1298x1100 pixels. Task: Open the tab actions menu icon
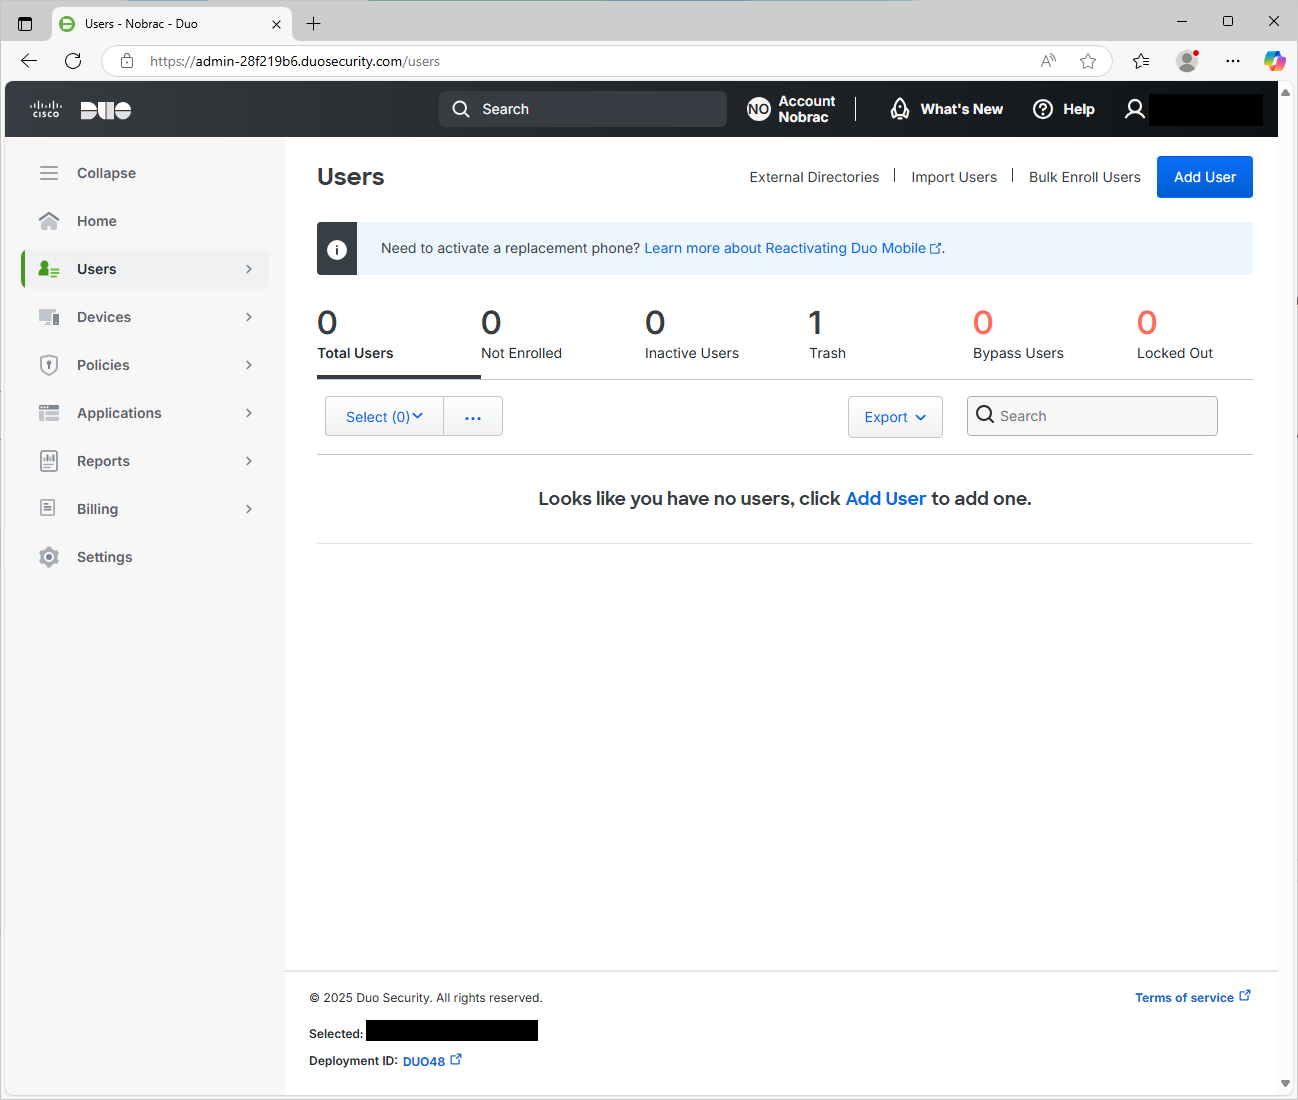(25, 23)
